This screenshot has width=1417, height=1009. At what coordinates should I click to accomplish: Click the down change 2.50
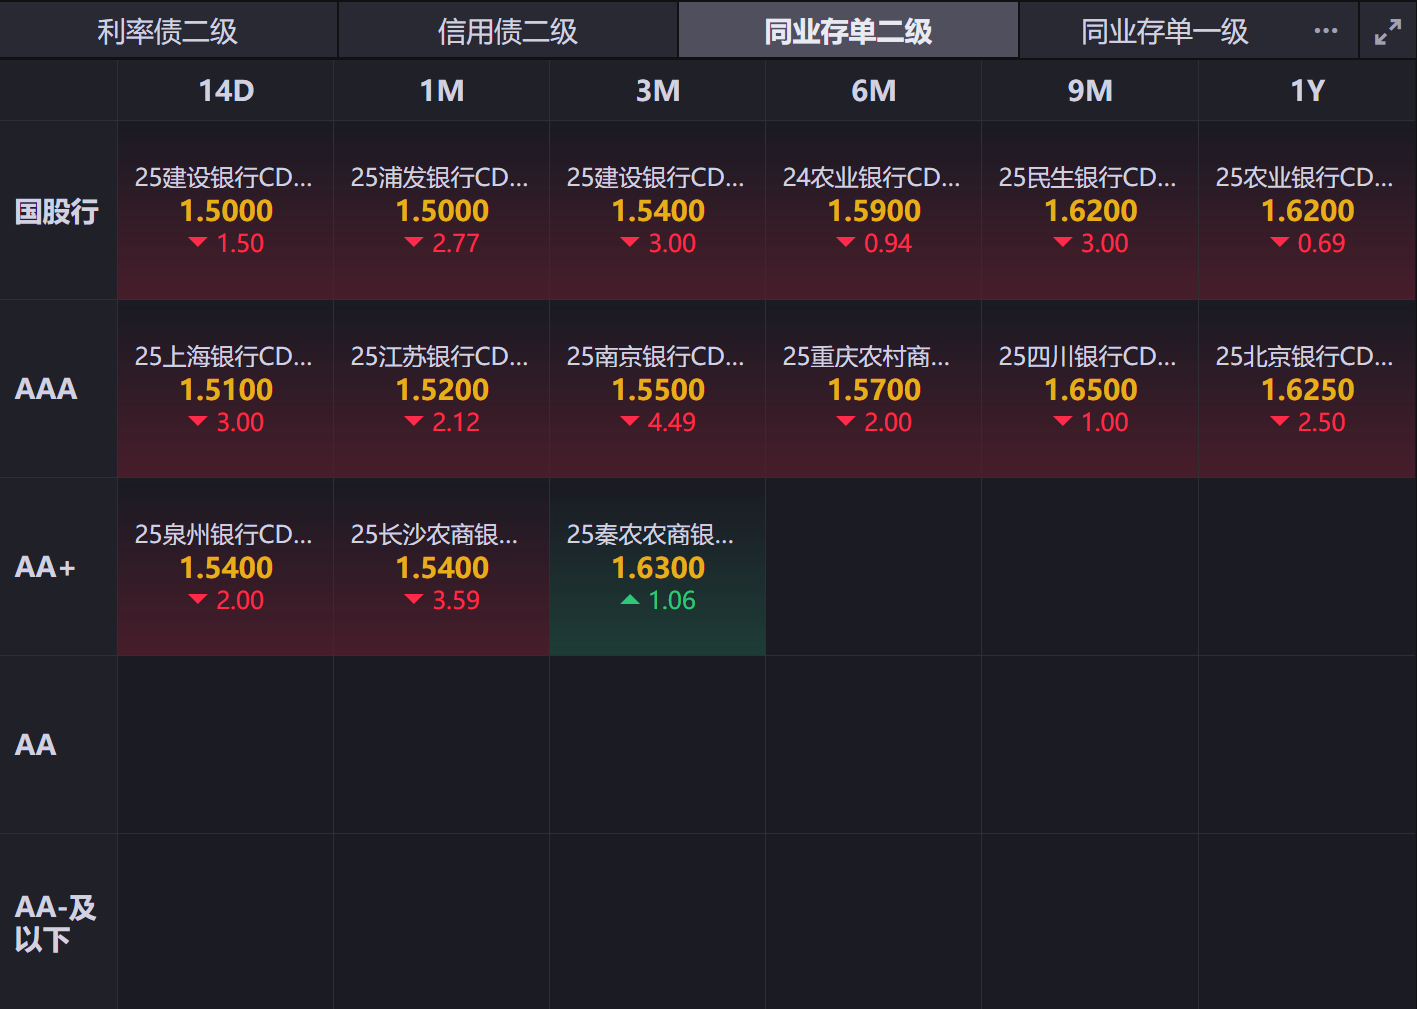pos(1308,422)
